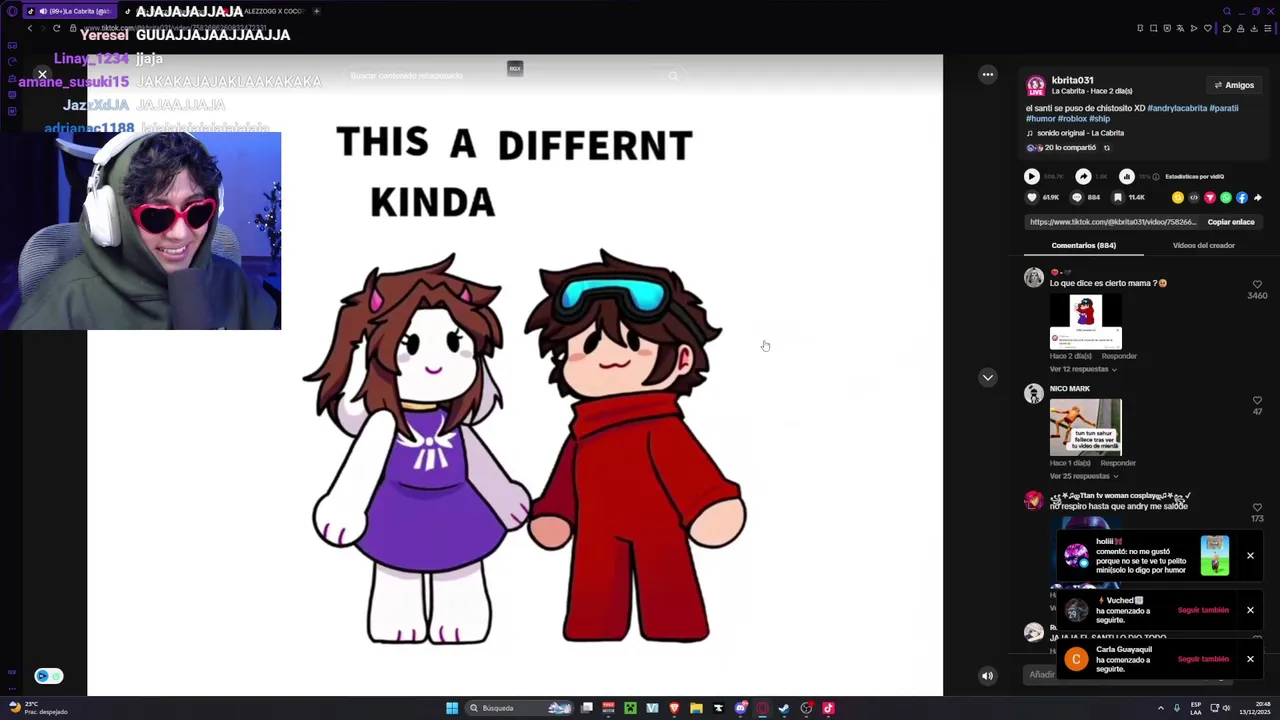
Task: Click the Amigos button
Action: 1234,85
